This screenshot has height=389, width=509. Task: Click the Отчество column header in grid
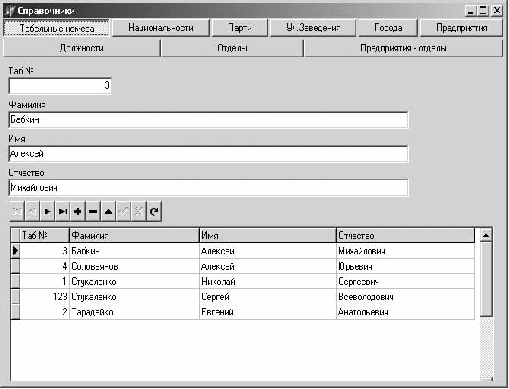406,236
